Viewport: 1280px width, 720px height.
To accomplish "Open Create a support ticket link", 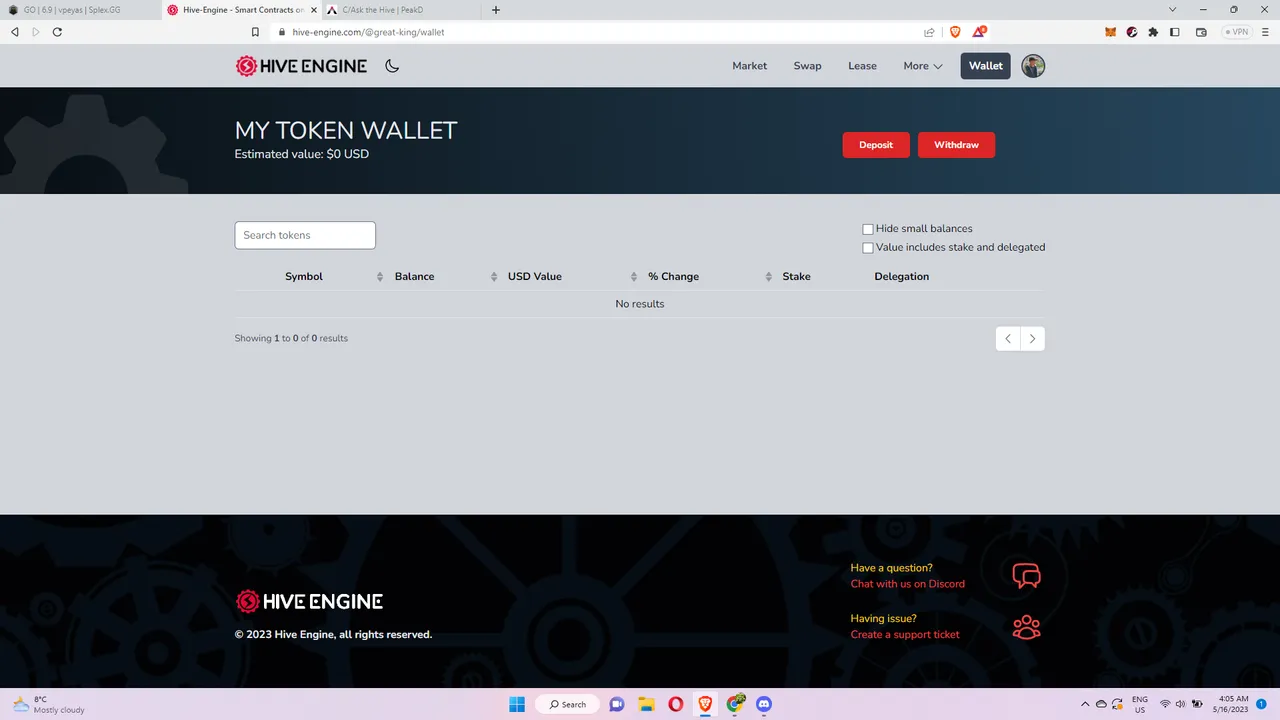I will click(905, 634).
